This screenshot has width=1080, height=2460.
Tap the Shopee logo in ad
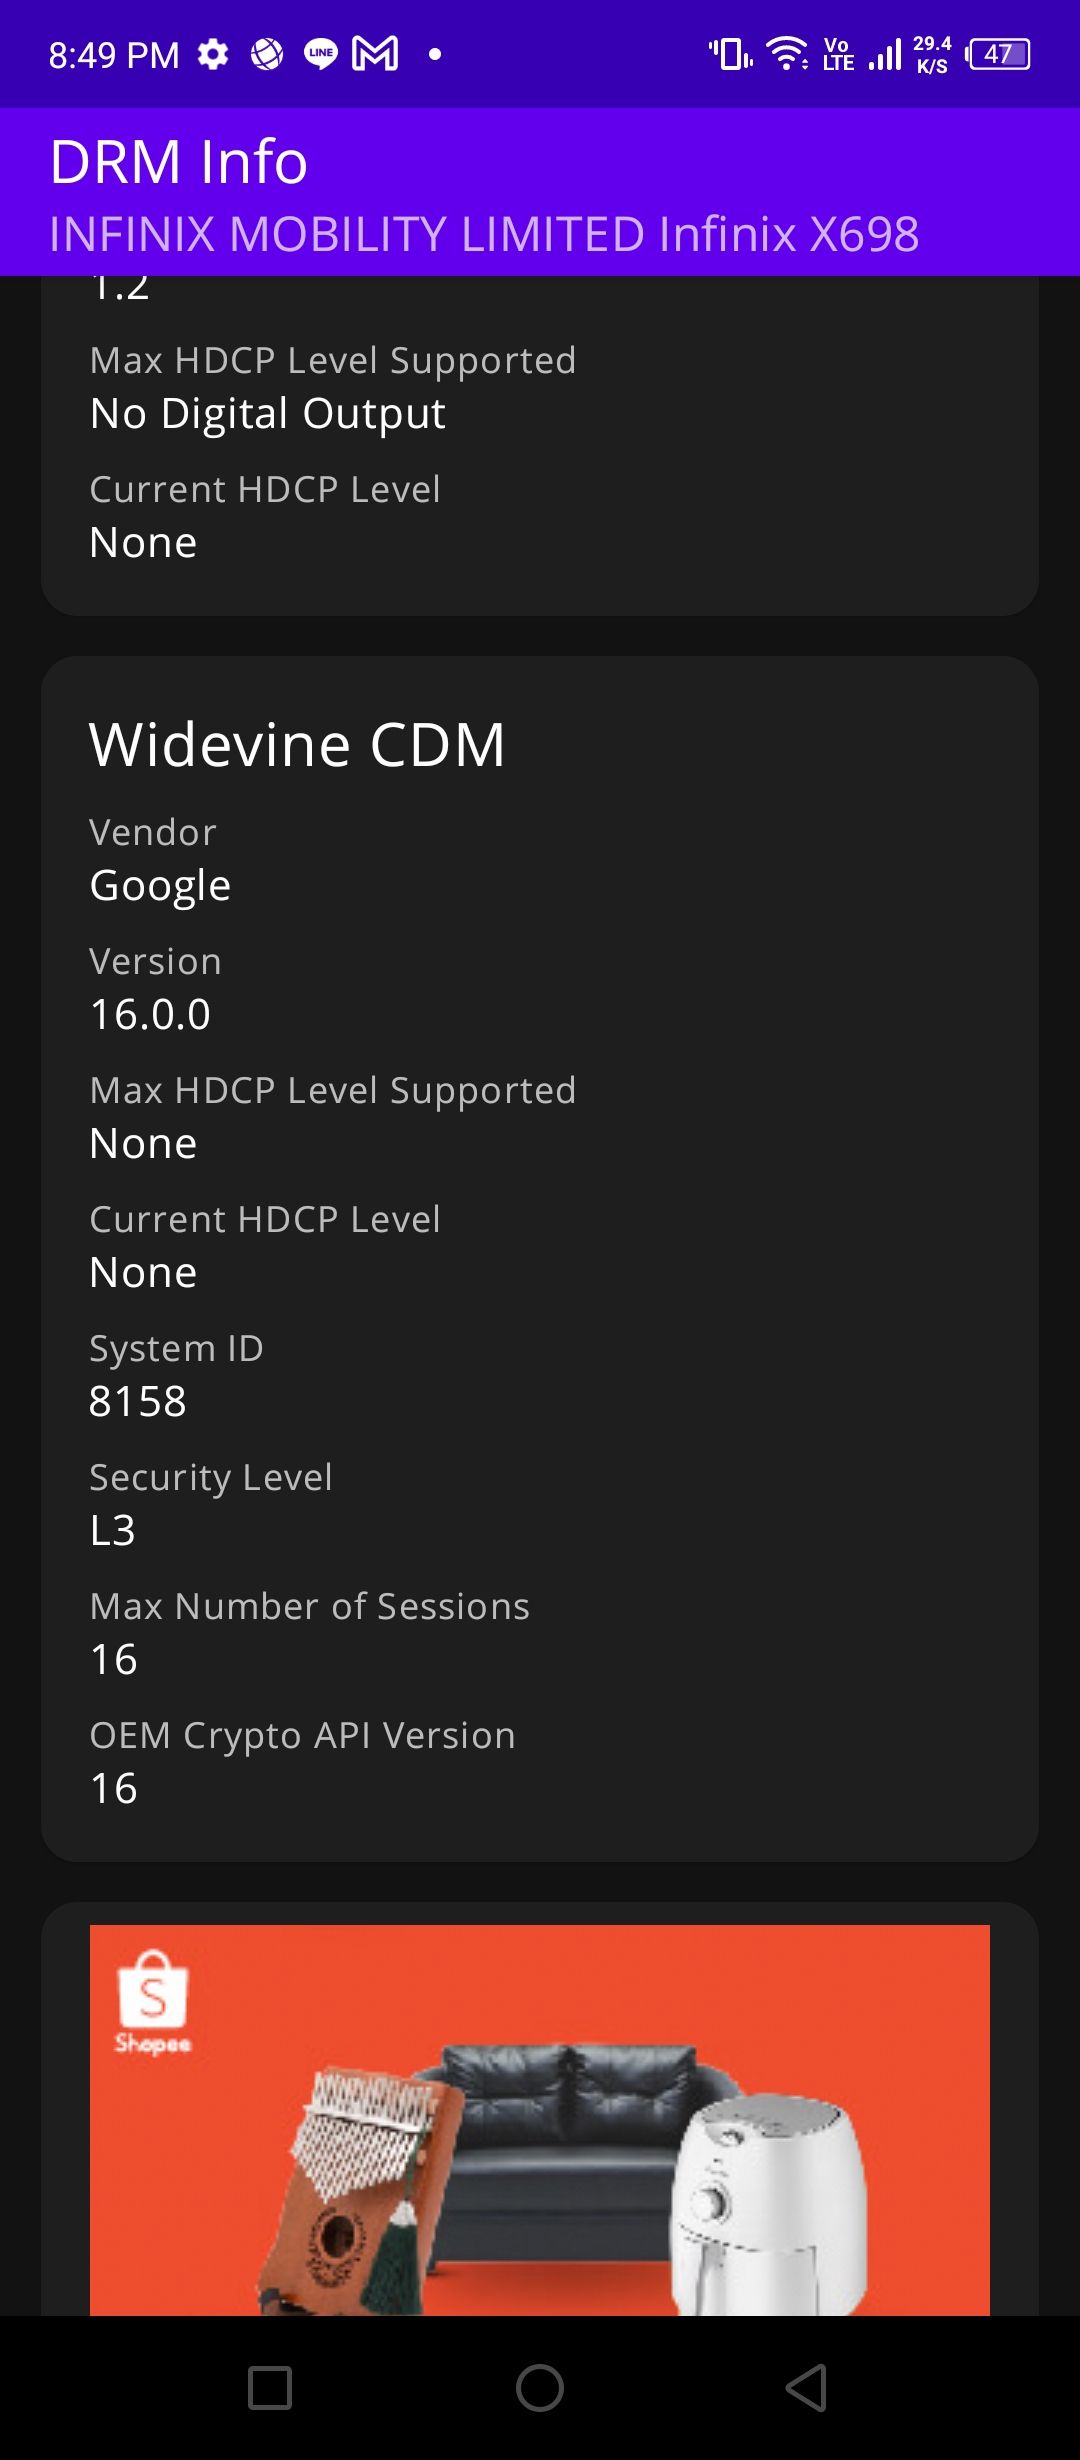coord(152,2000)
